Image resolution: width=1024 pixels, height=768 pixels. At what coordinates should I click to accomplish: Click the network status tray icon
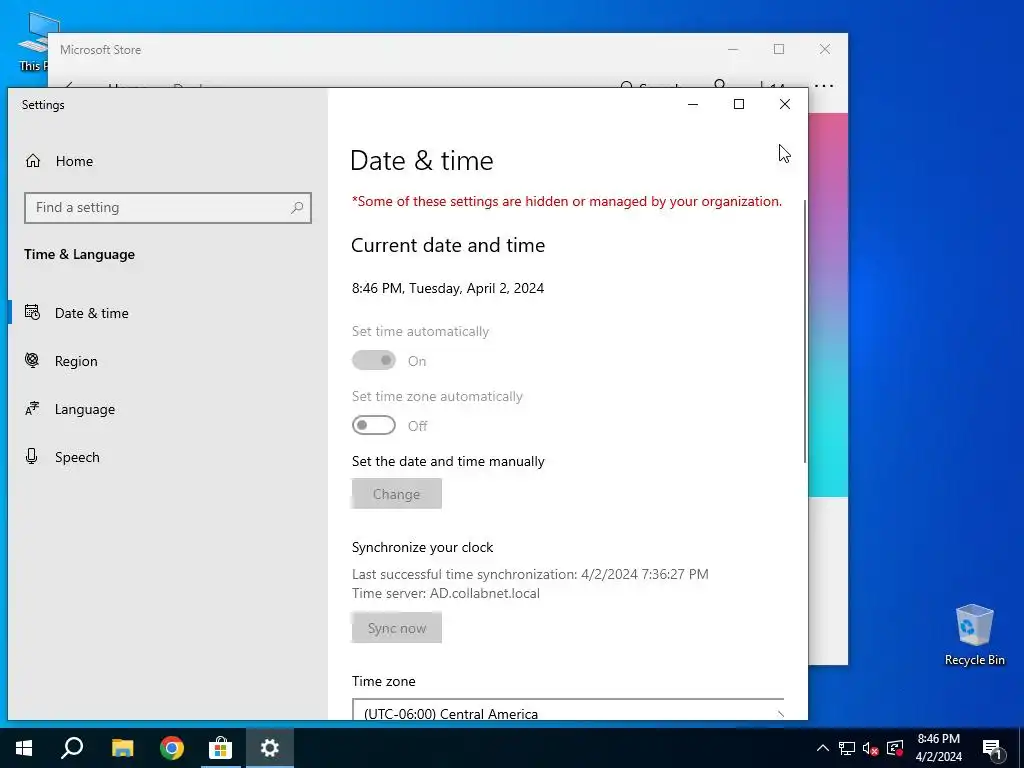(x=847, y=748)
